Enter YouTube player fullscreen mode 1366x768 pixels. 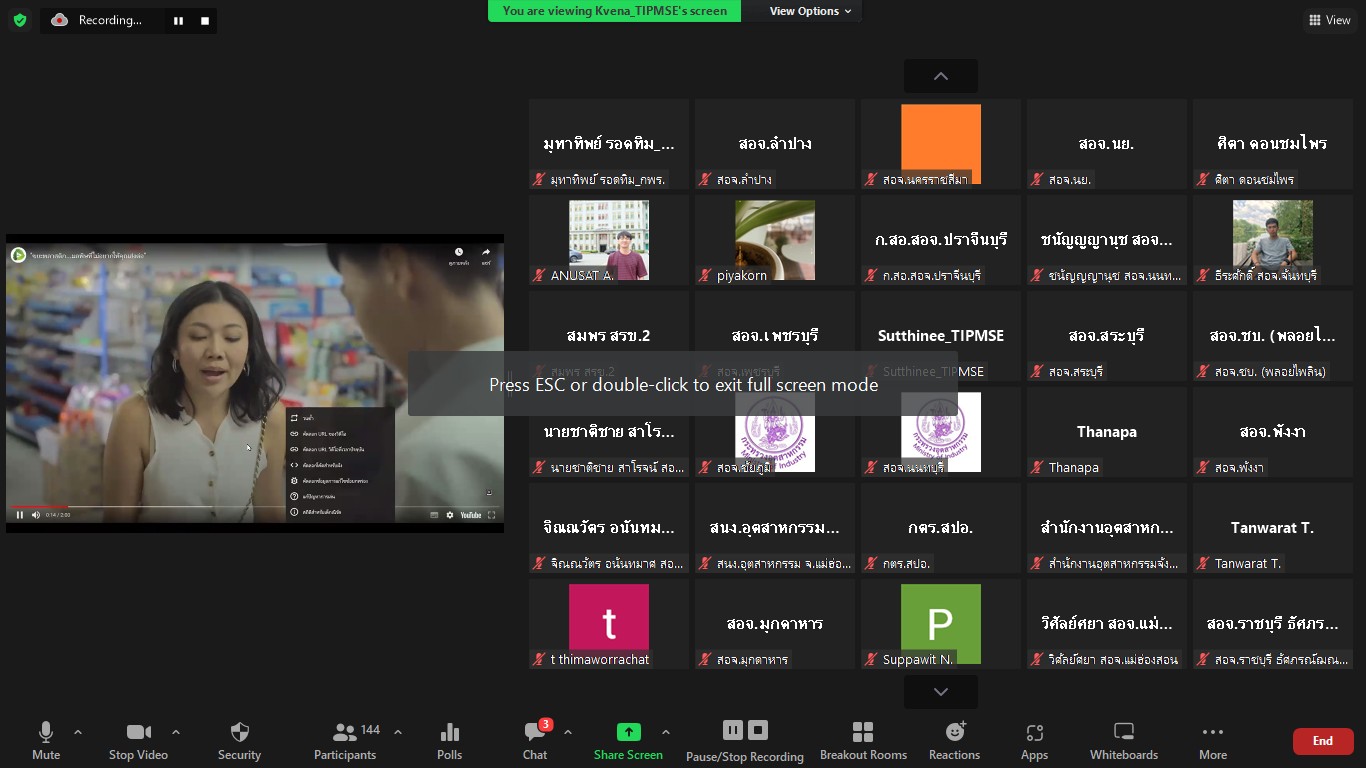tap(491, 515)
